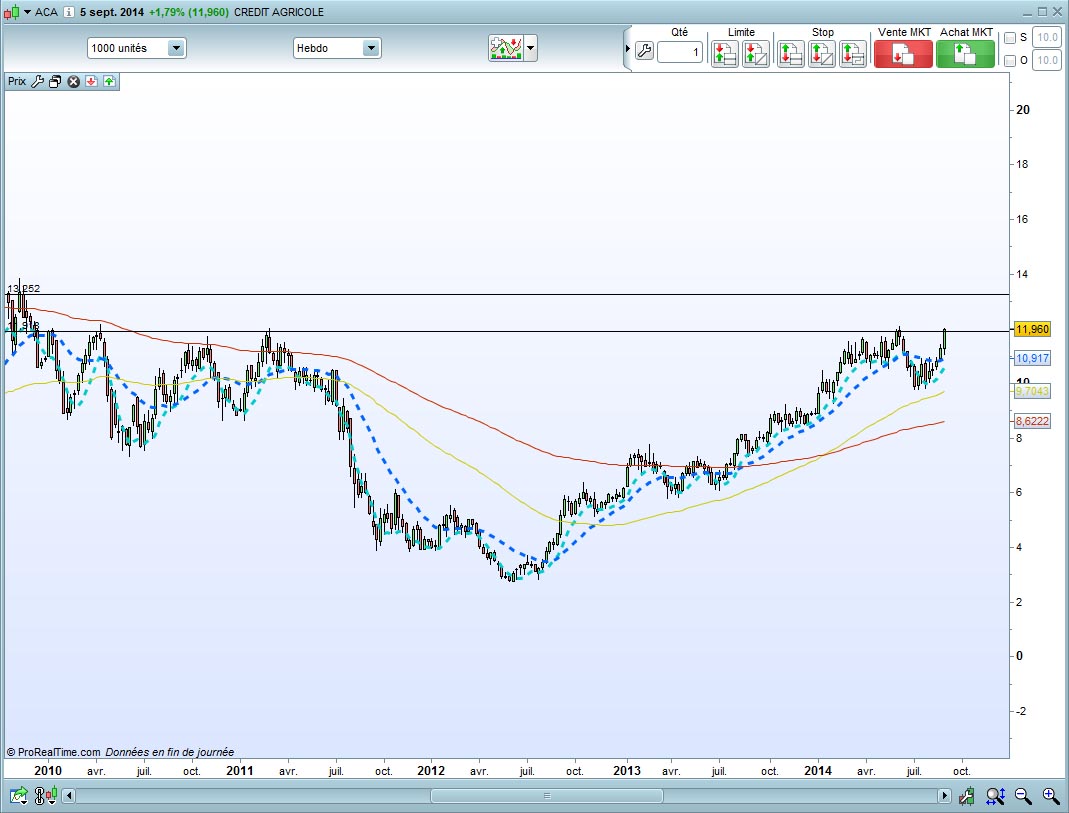Click the Qté quantity field
Screen dimensions: 1069x813
coord(680,52)
